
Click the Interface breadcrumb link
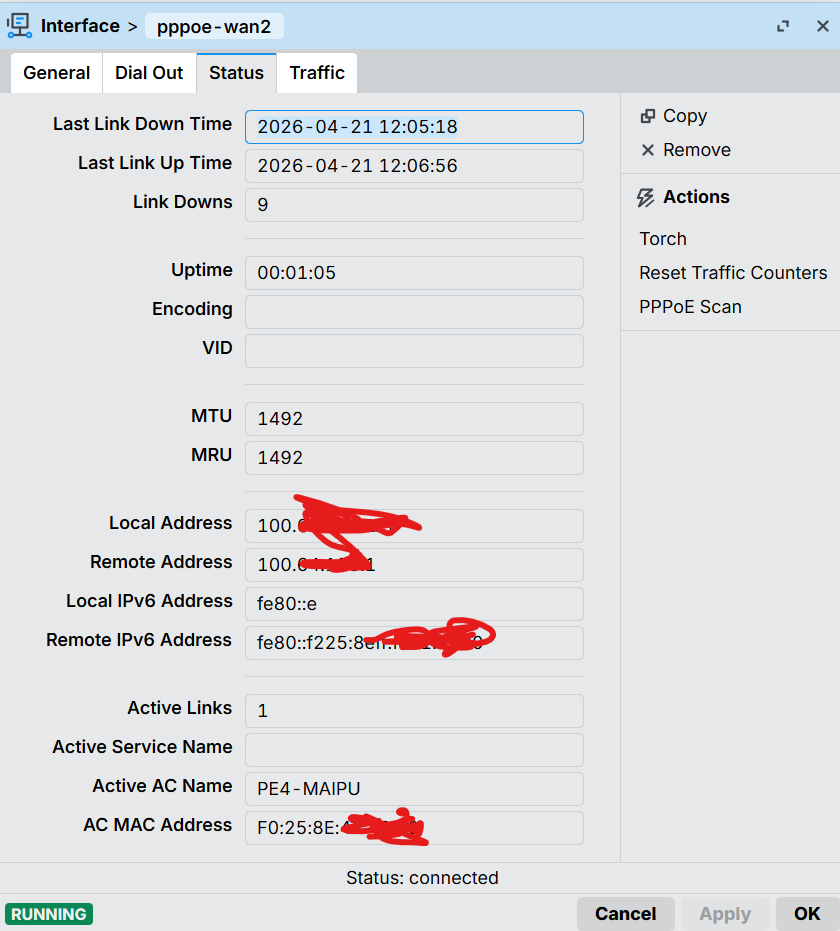80,26
